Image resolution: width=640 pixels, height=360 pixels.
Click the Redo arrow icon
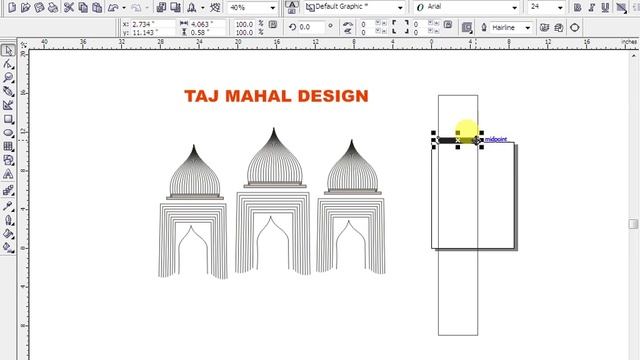click(x=136, y=7)
